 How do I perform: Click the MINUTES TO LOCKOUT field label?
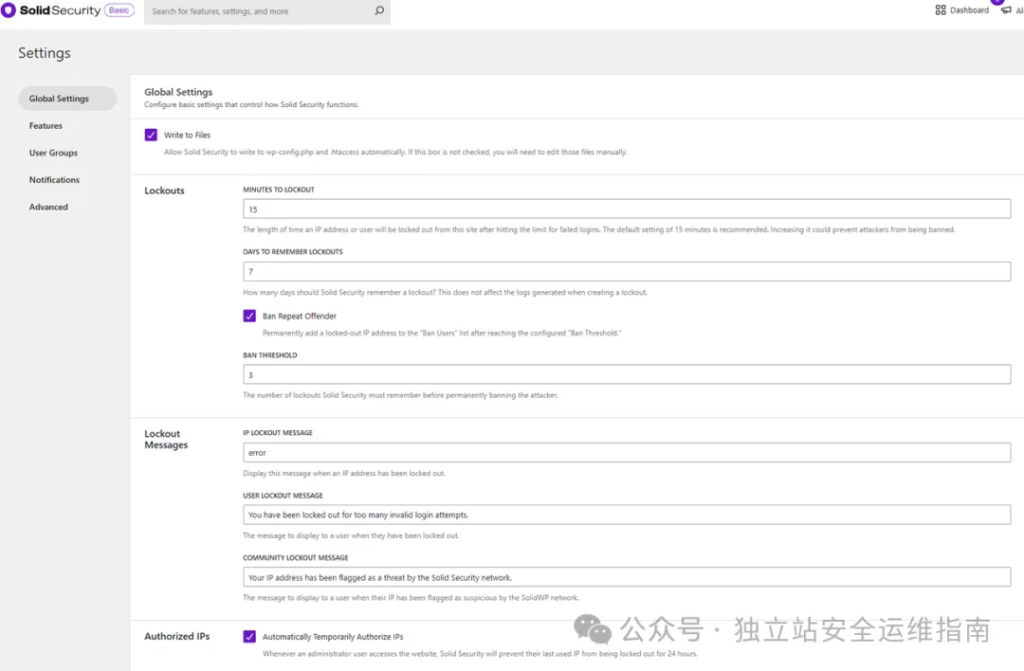tap(278, 189)
